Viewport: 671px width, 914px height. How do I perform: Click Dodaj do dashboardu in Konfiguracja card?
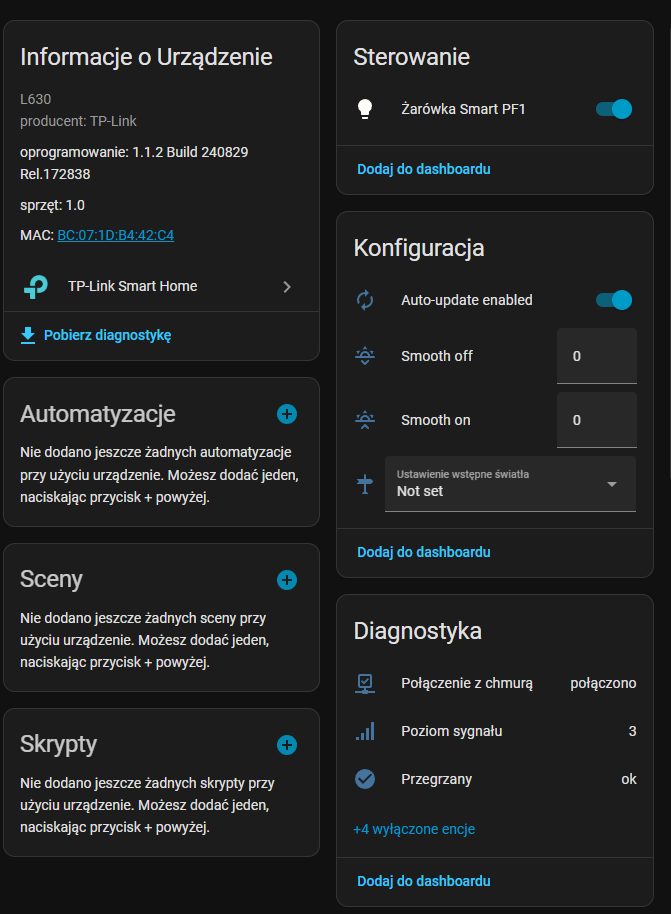(x=424, y=552)
